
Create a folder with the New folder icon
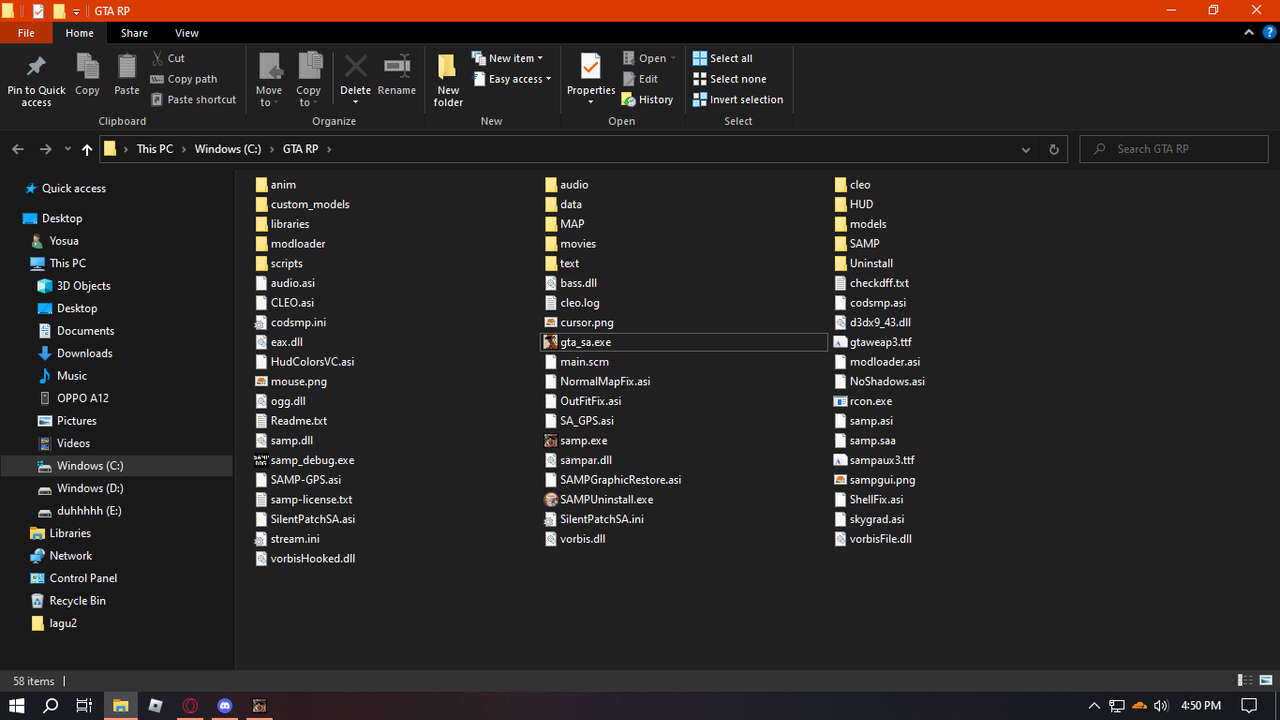pos(448,67)
